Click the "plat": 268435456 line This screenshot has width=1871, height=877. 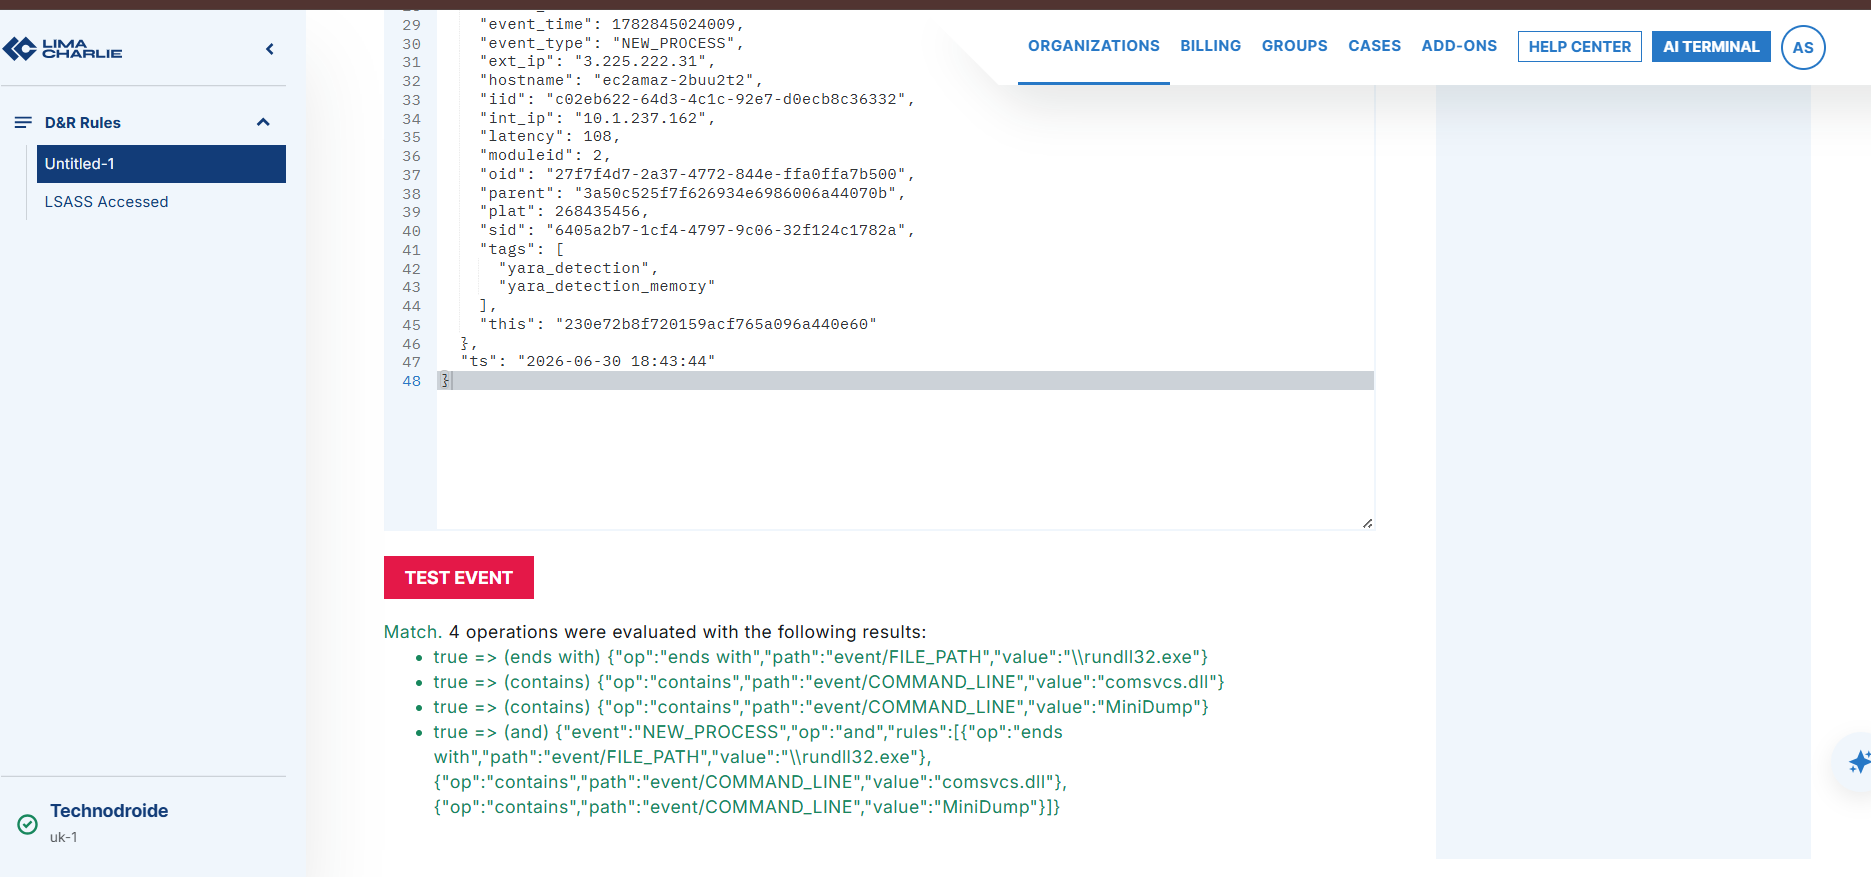tap(564, 211)
